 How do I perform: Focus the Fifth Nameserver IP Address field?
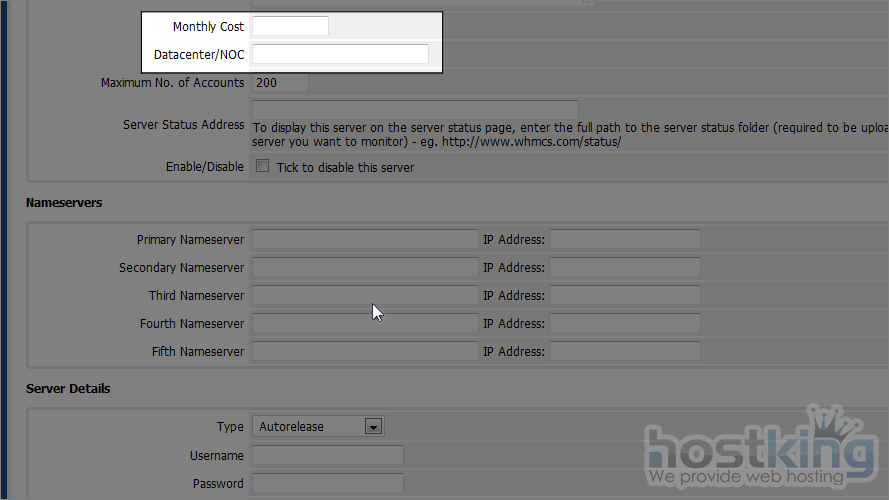(x=624, y=352)
